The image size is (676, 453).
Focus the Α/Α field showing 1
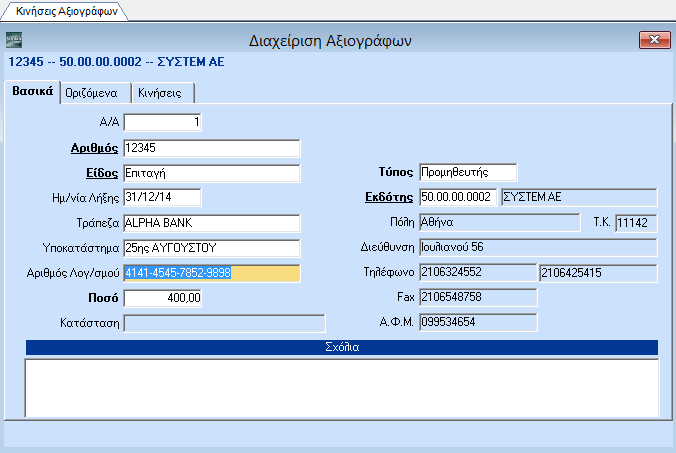click(162, 122)
